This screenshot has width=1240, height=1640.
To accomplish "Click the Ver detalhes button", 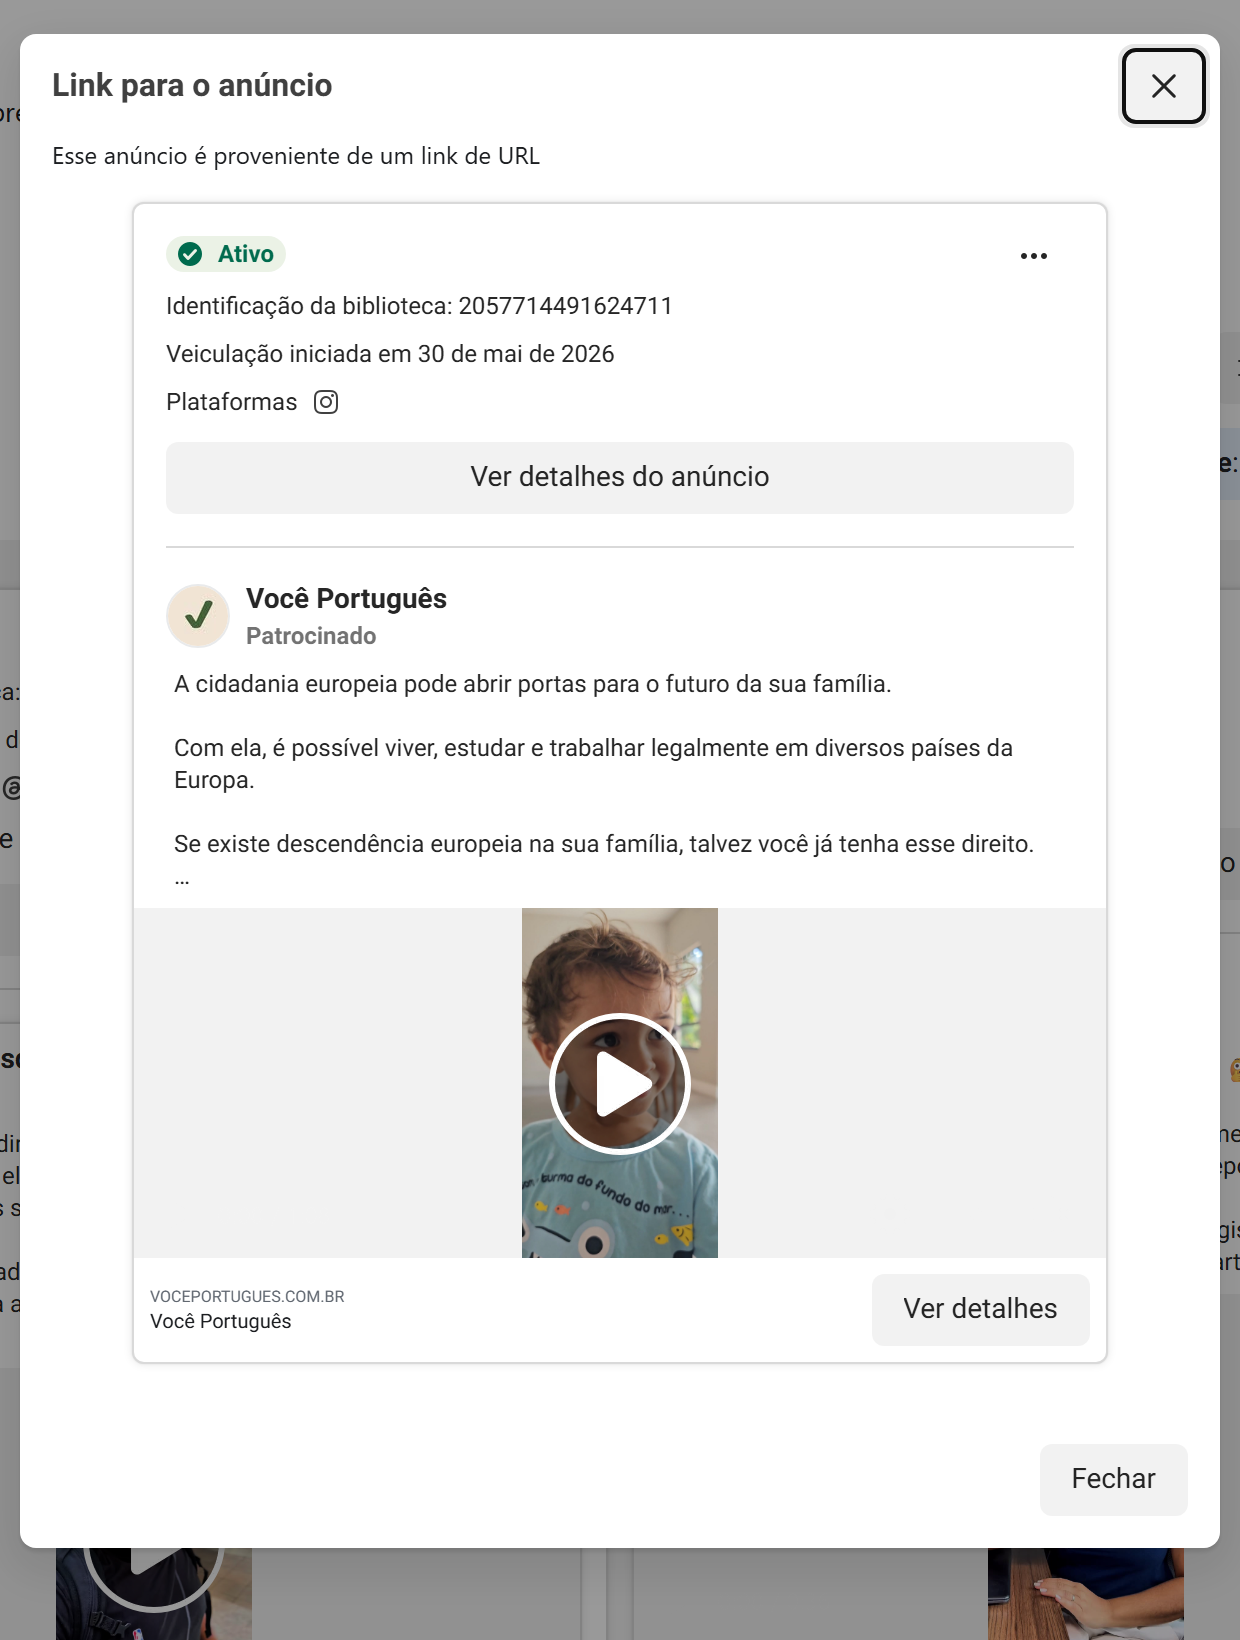I will 980,1309.
